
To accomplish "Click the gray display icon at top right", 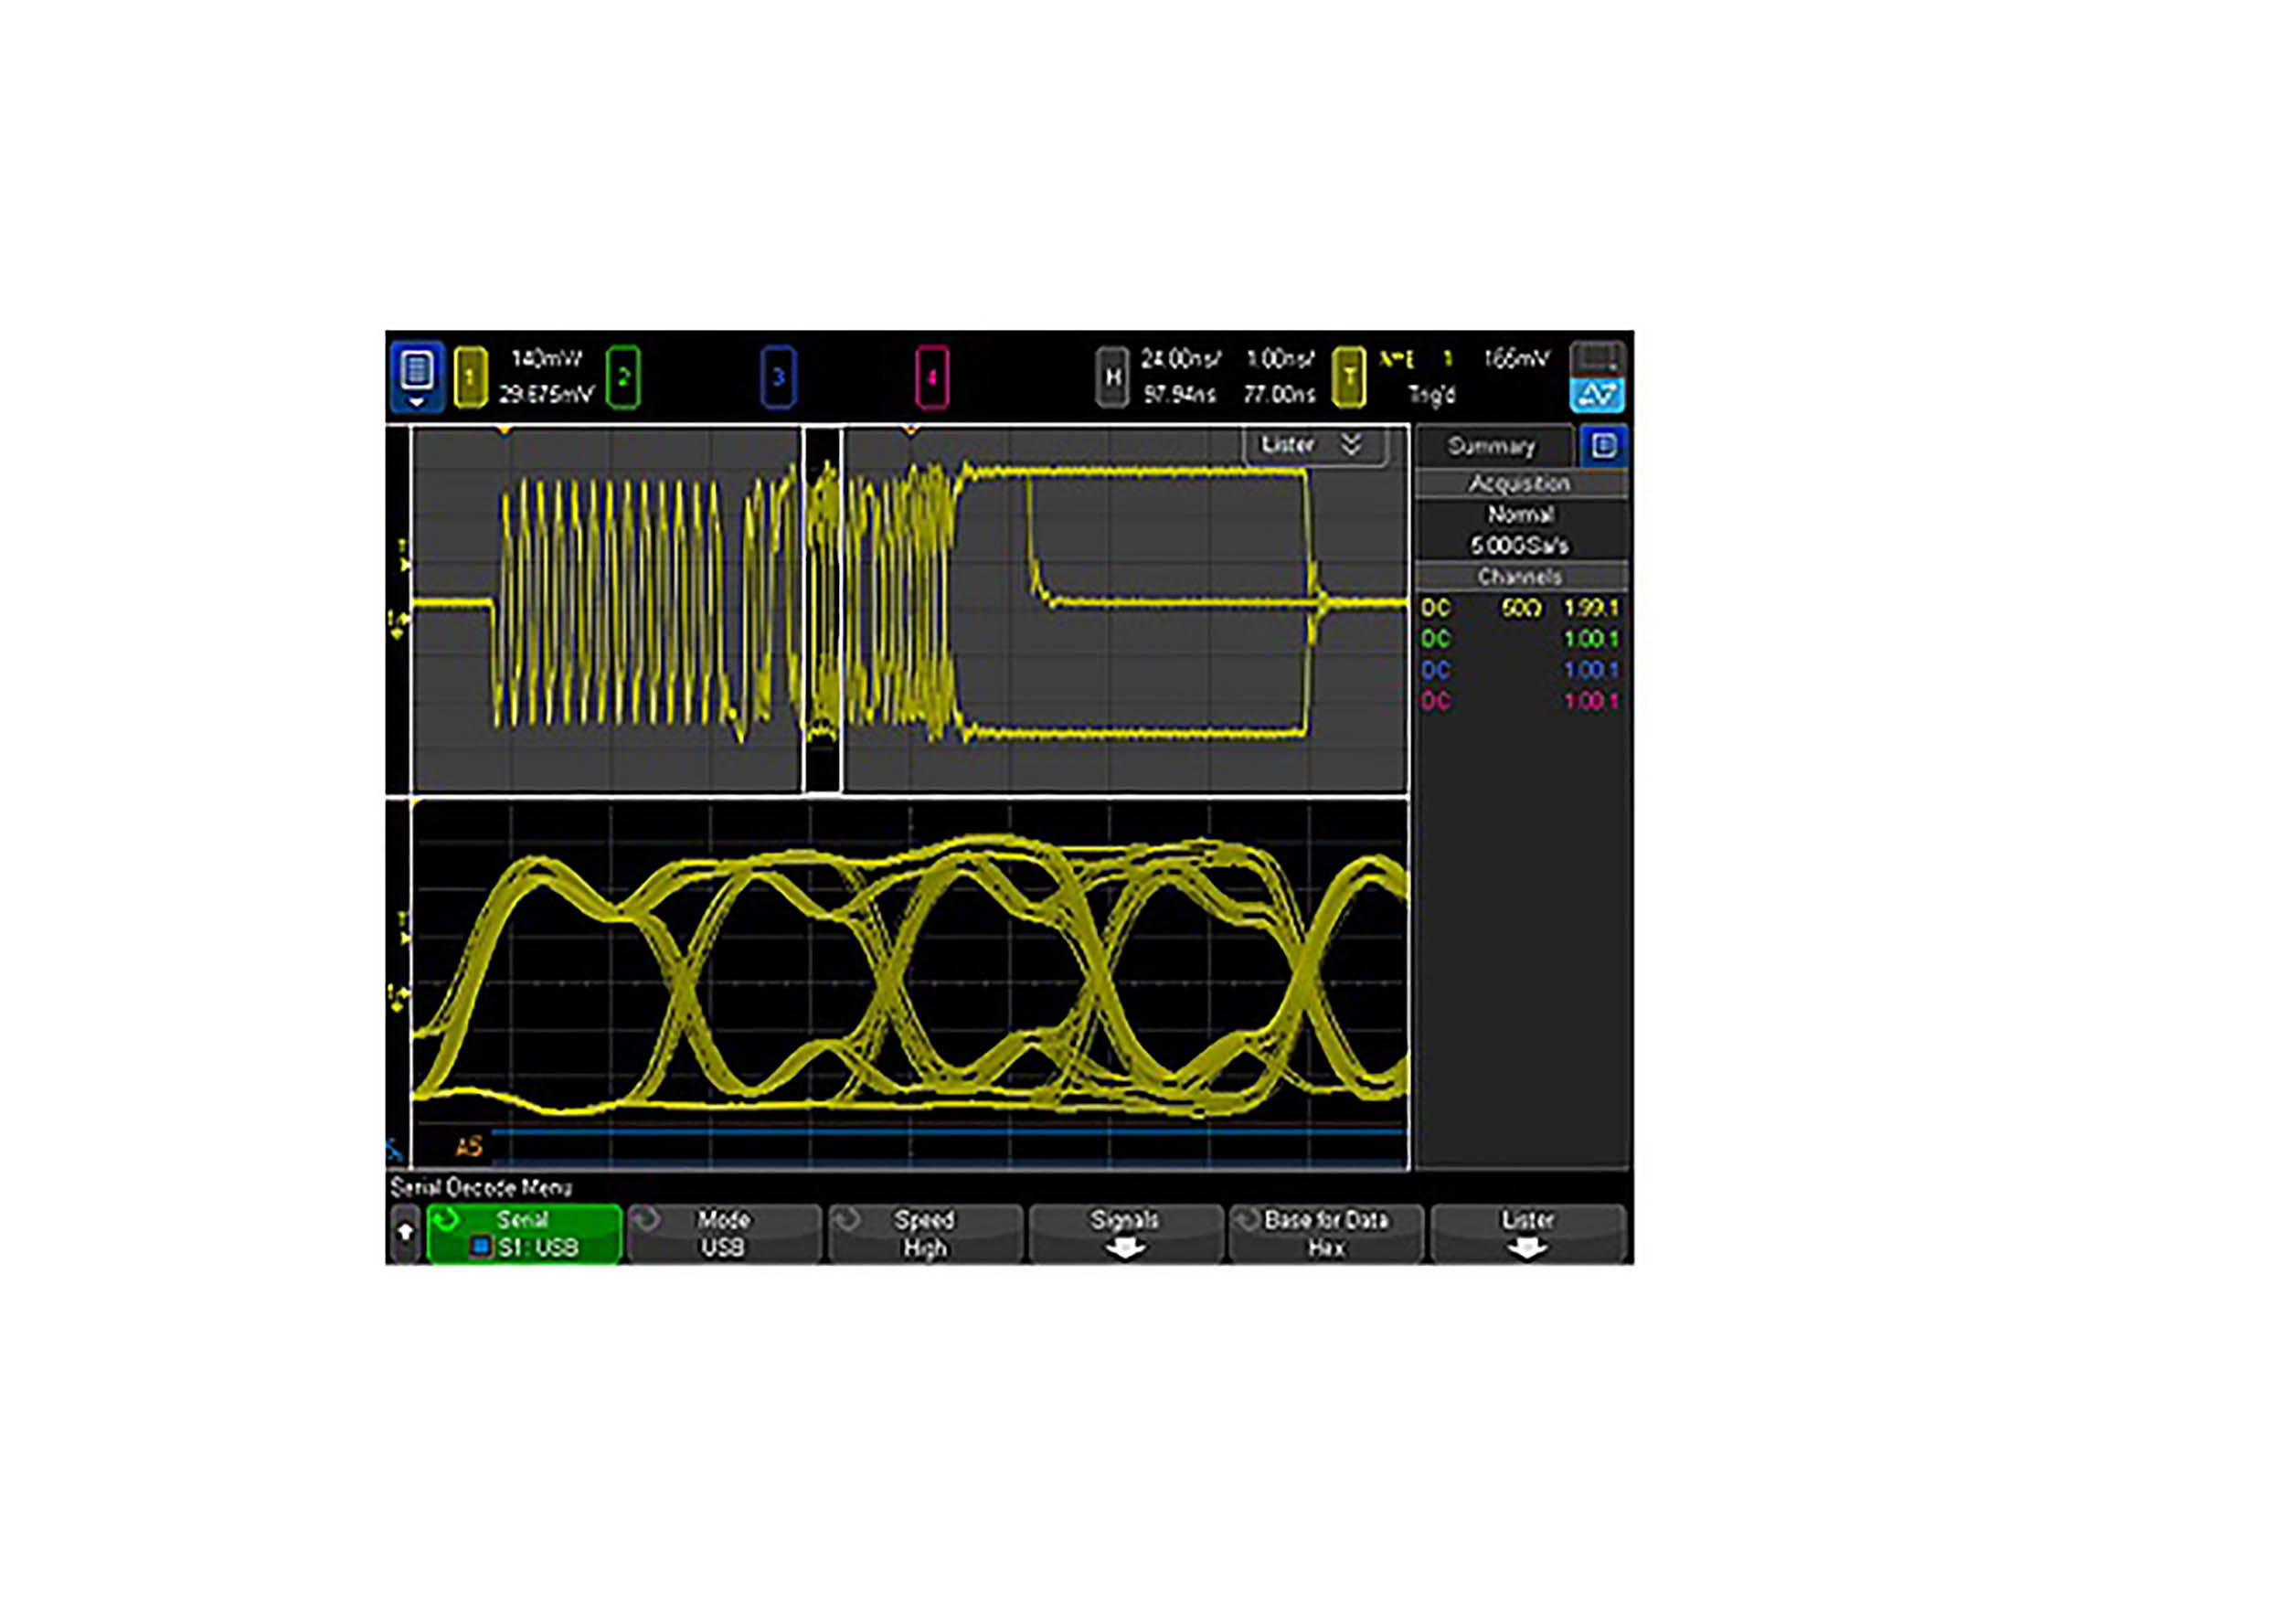I will click(x=1597, y=358).
